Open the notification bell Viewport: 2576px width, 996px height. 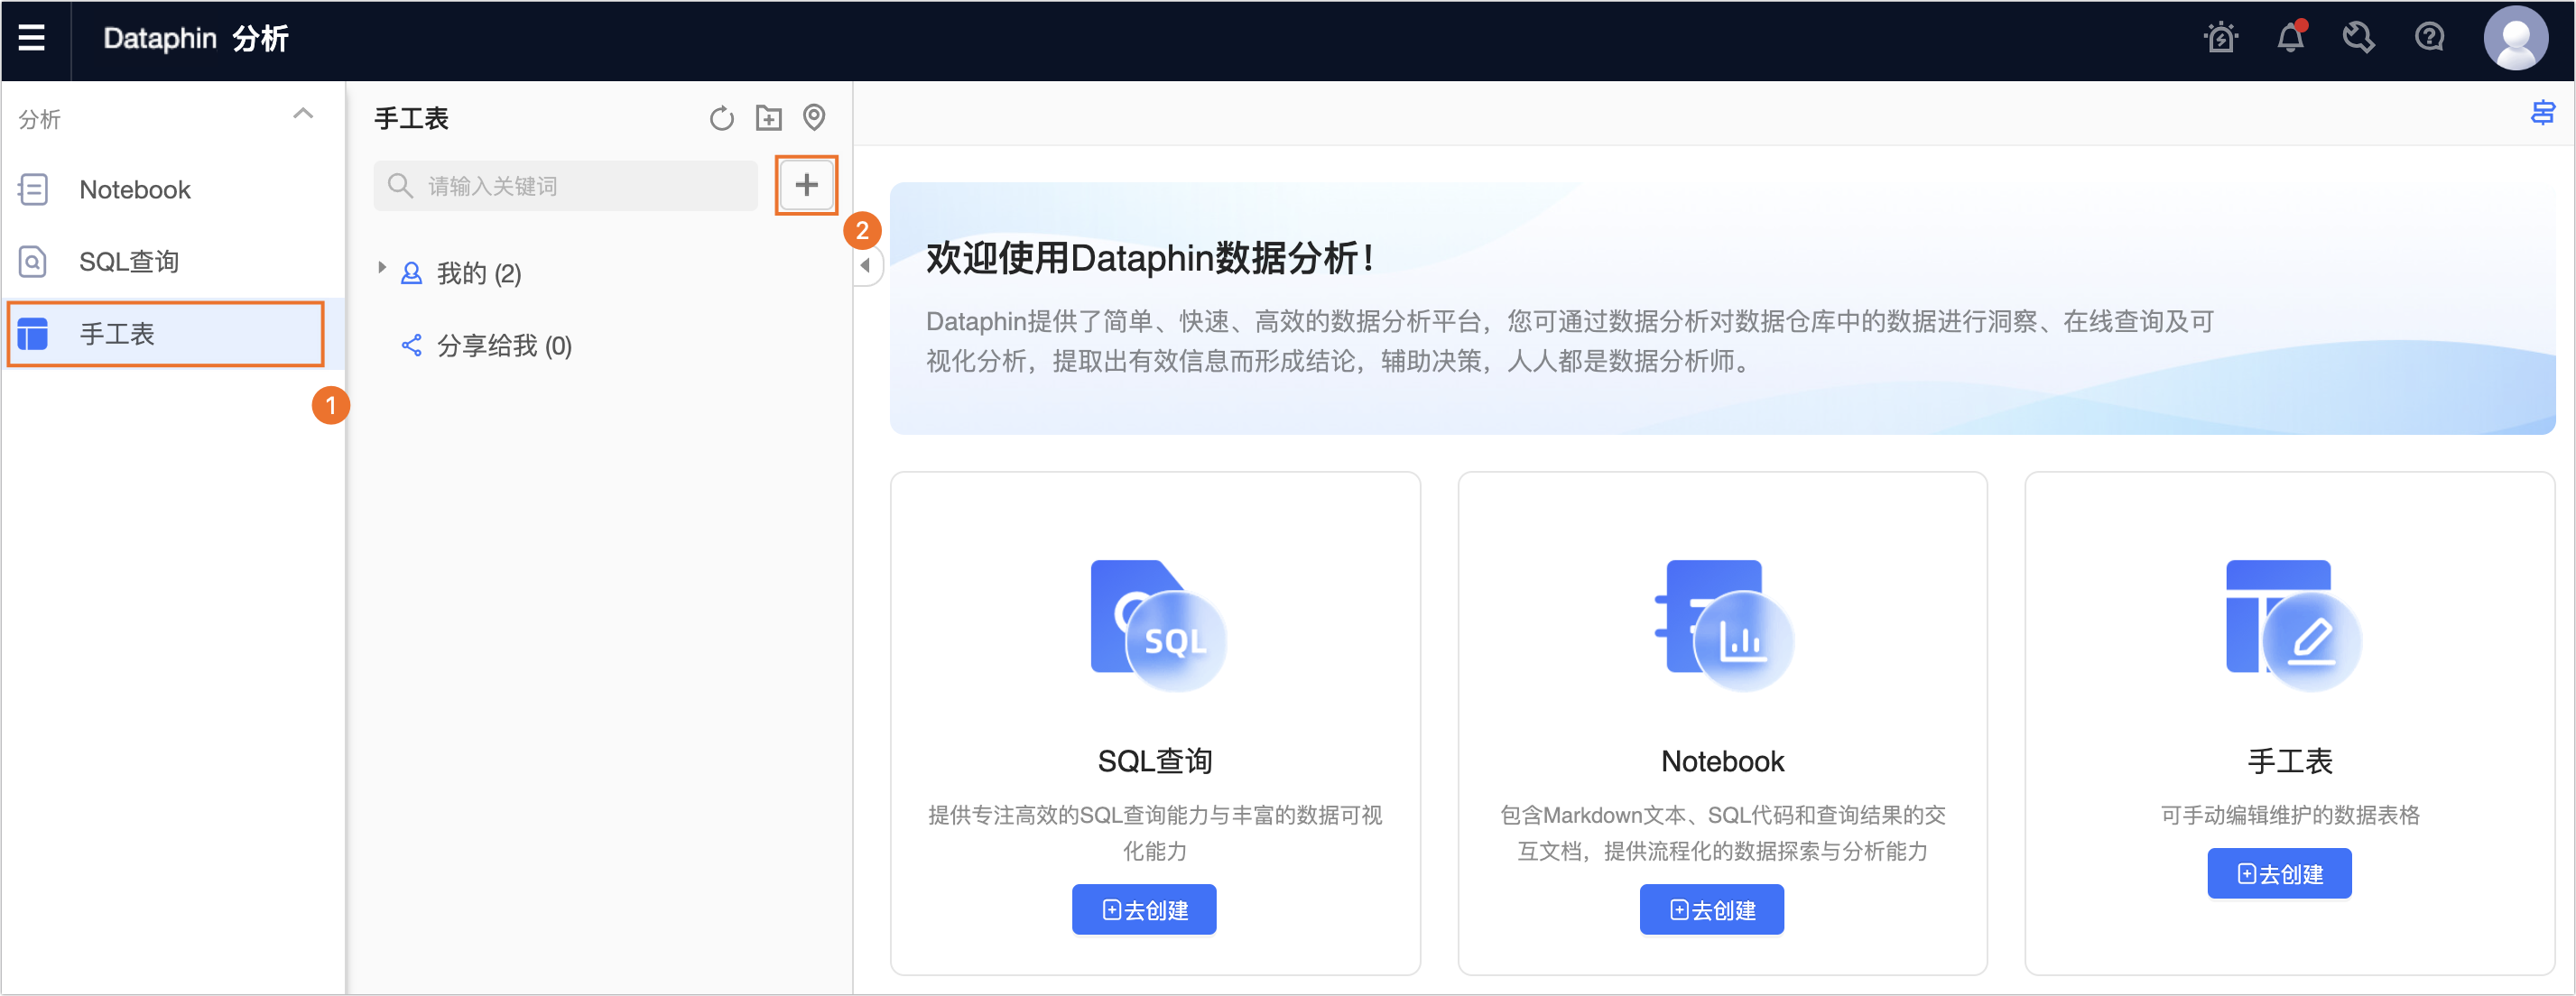point(2290,38)
